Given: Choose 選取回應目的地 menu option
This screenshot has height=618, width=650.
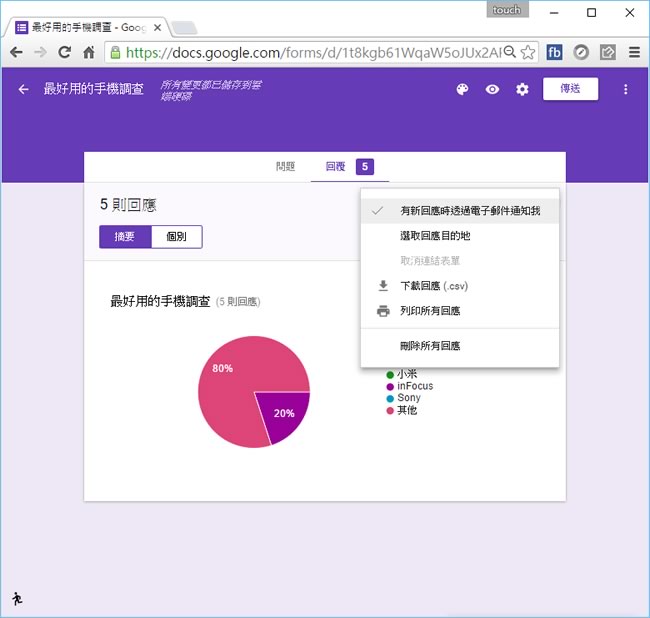Looking at the screenshot, I should 435,236.
